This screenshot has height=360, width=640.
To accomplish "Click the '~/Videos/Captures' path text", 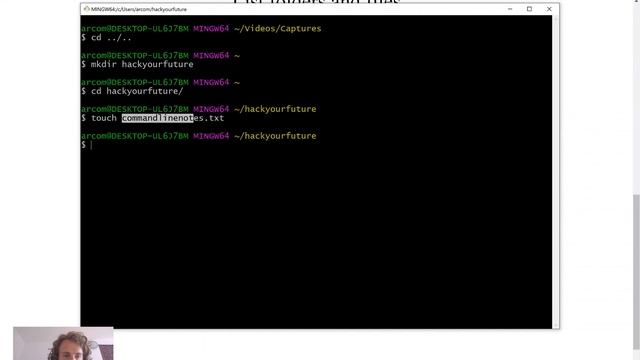I will pos(278,29).
